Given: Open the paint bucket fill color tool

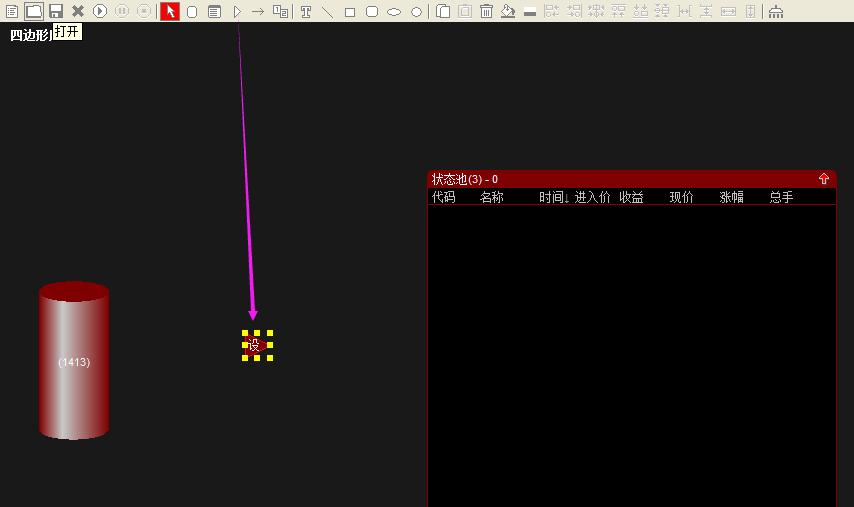Looking at the screenshot, I should [x=508, y=11].
